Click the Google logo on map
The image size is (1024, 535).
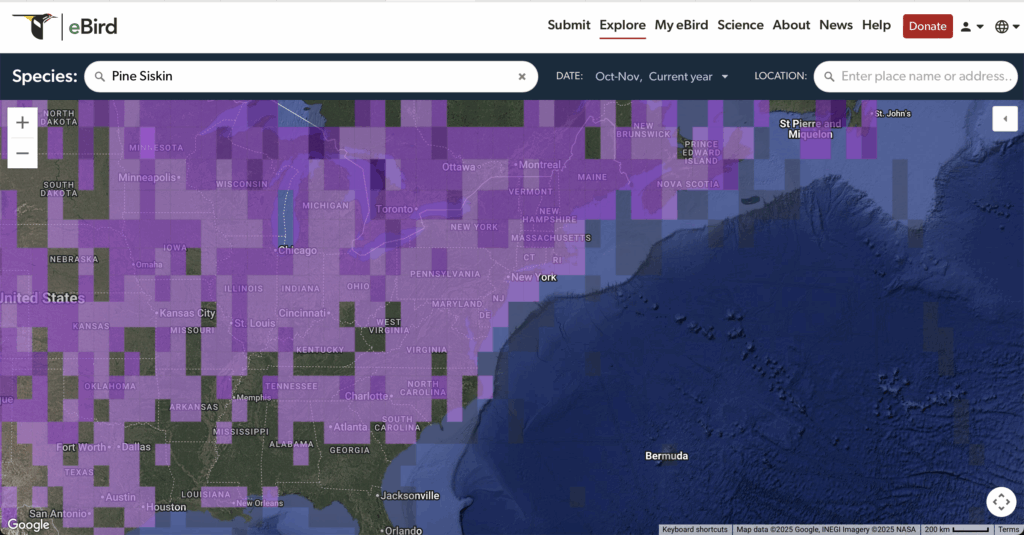coord(27,525)
